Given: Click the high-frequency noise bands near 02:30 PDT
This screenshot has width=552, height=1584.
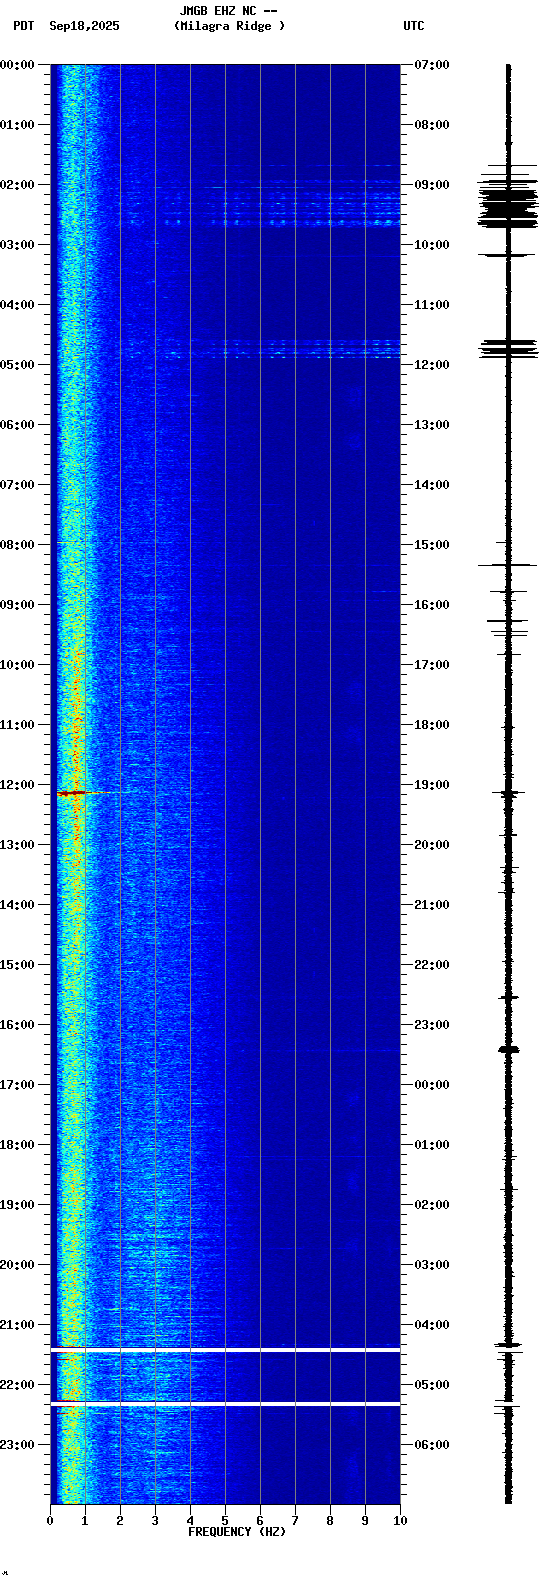Looking at the screenshot, I should 300,203.
